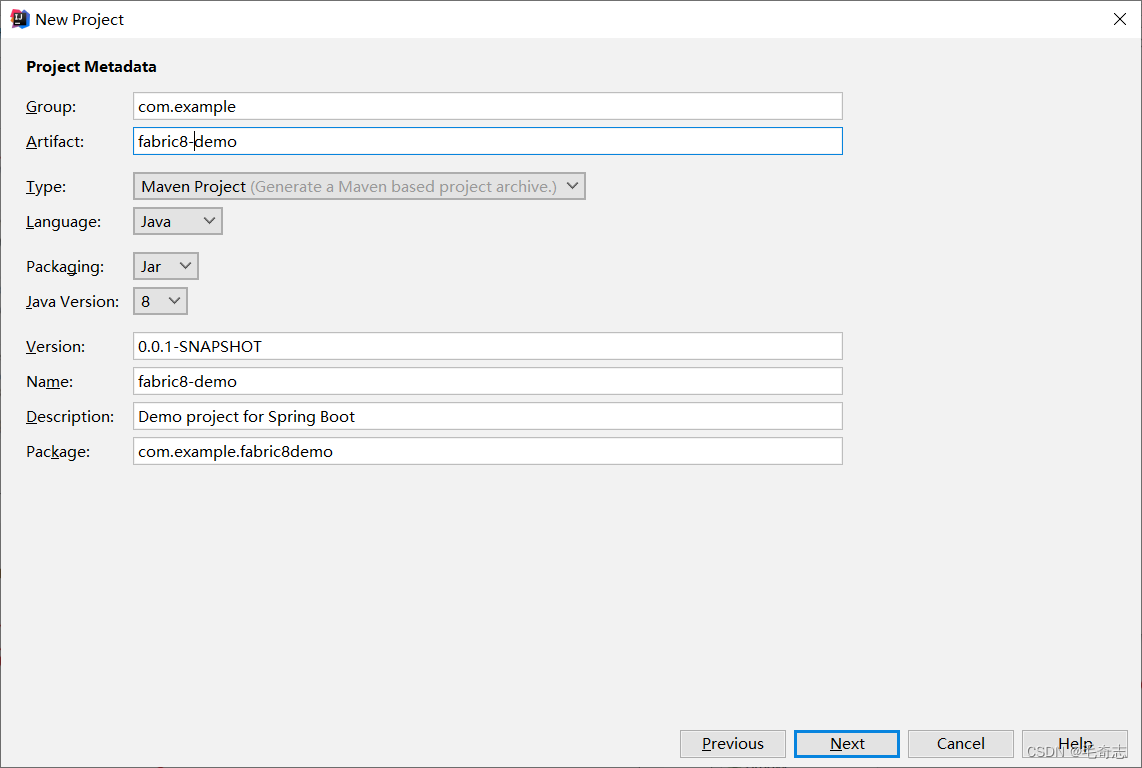The width and height of the screenshot is (1142, 768).
Task: Click the Packaging label
Action: coord(65,266)
